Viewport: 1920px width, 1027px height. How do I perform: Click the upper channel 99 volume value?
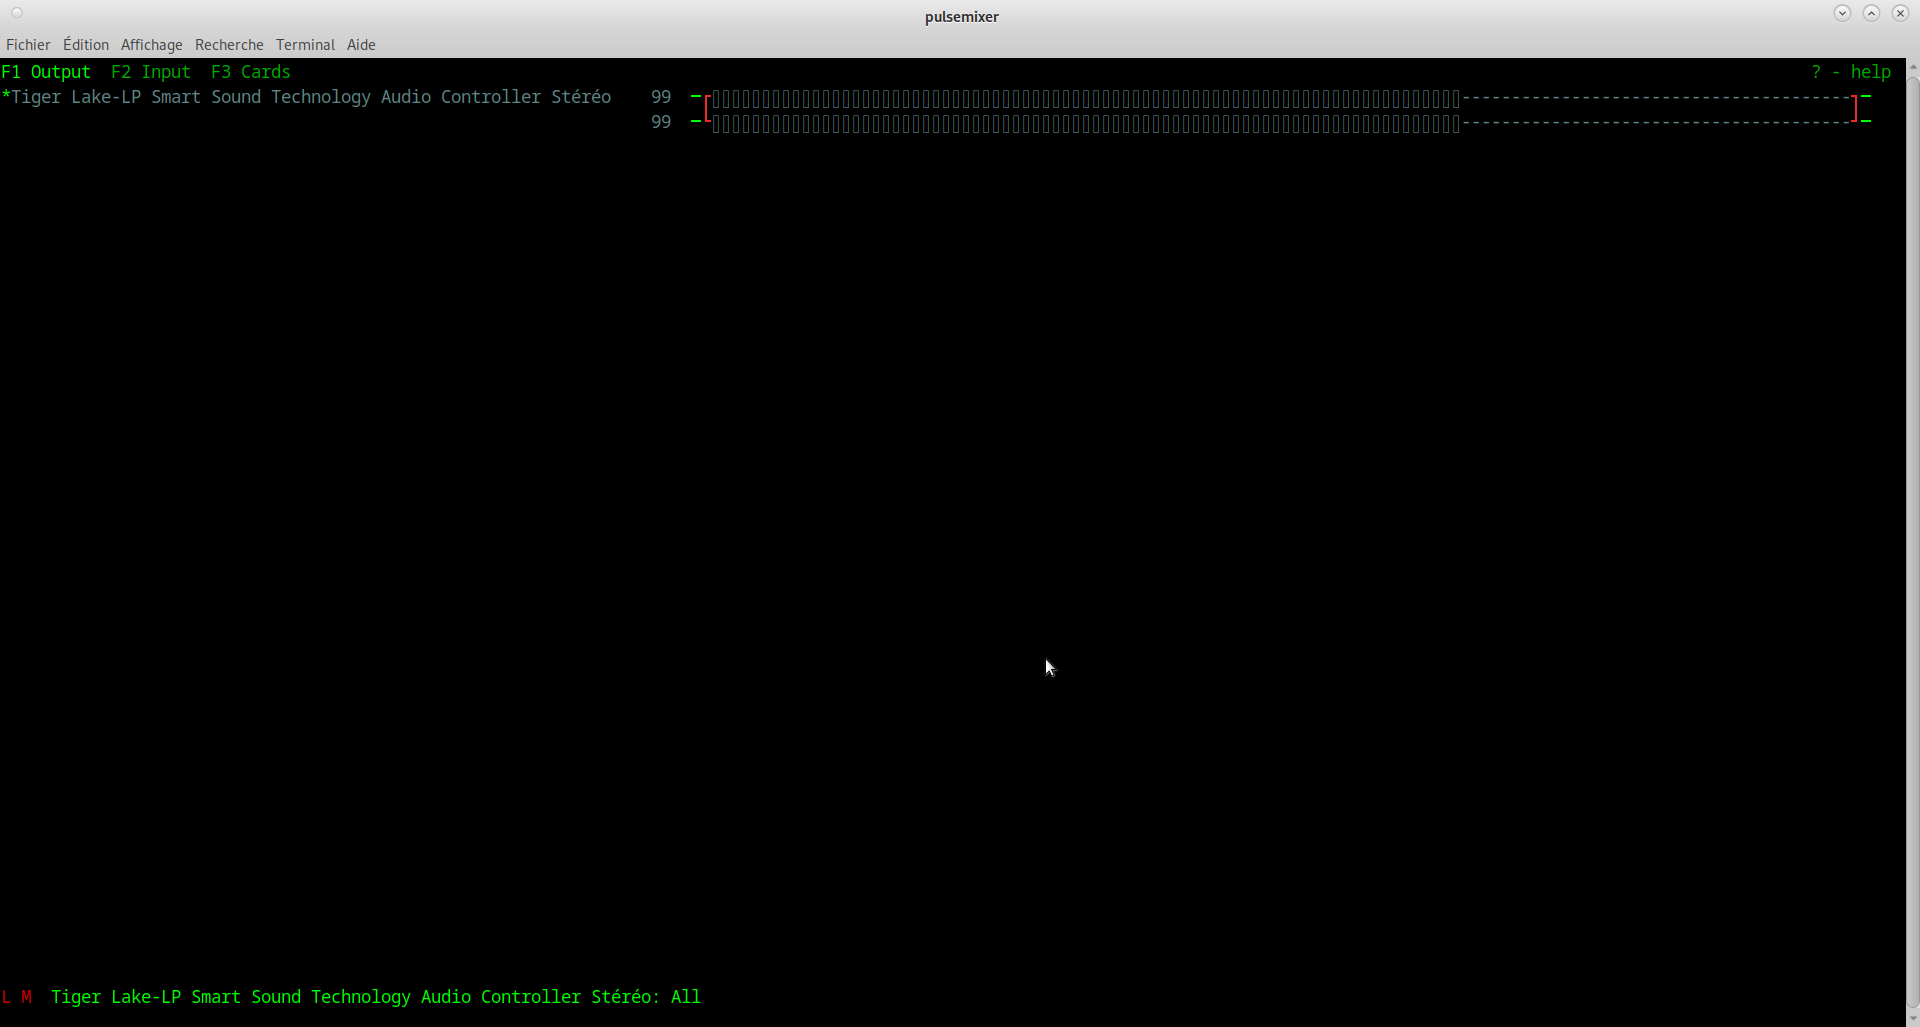(x=661, y=97)
